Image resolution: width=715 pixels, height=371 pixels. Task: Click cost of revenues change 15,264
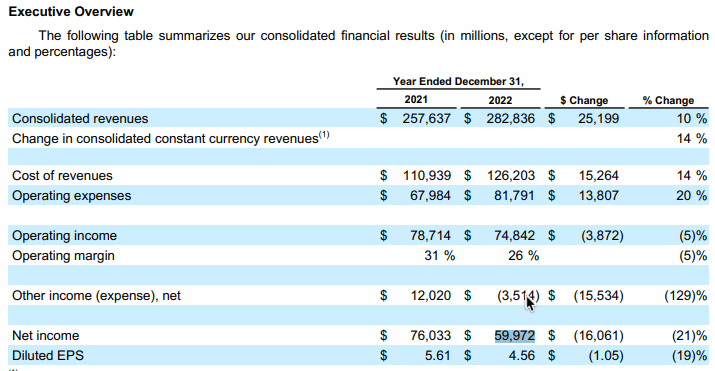pyautogui.click(x=599, y=175)
